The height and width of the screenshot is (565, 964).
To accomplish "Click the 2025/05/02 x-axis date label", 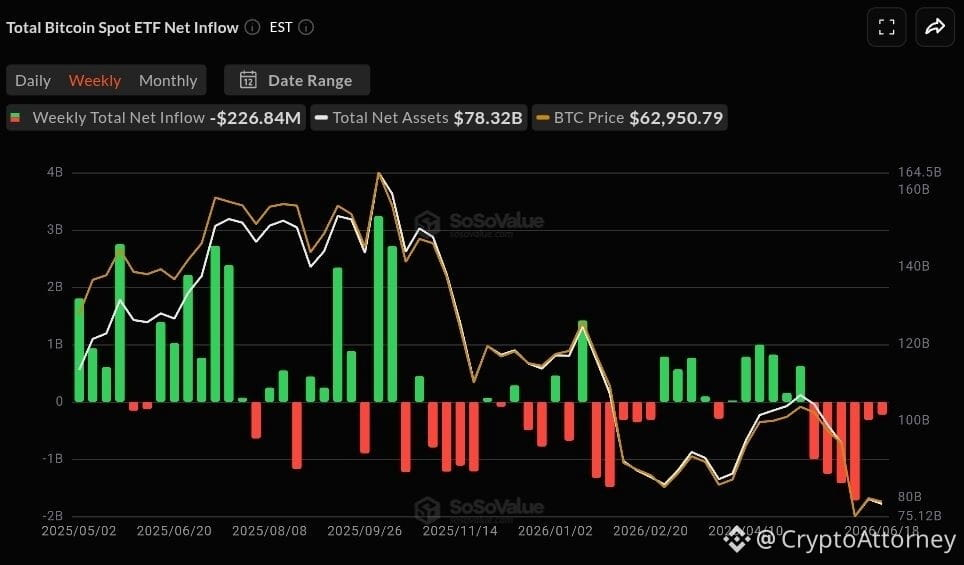I will pos(79,531).
